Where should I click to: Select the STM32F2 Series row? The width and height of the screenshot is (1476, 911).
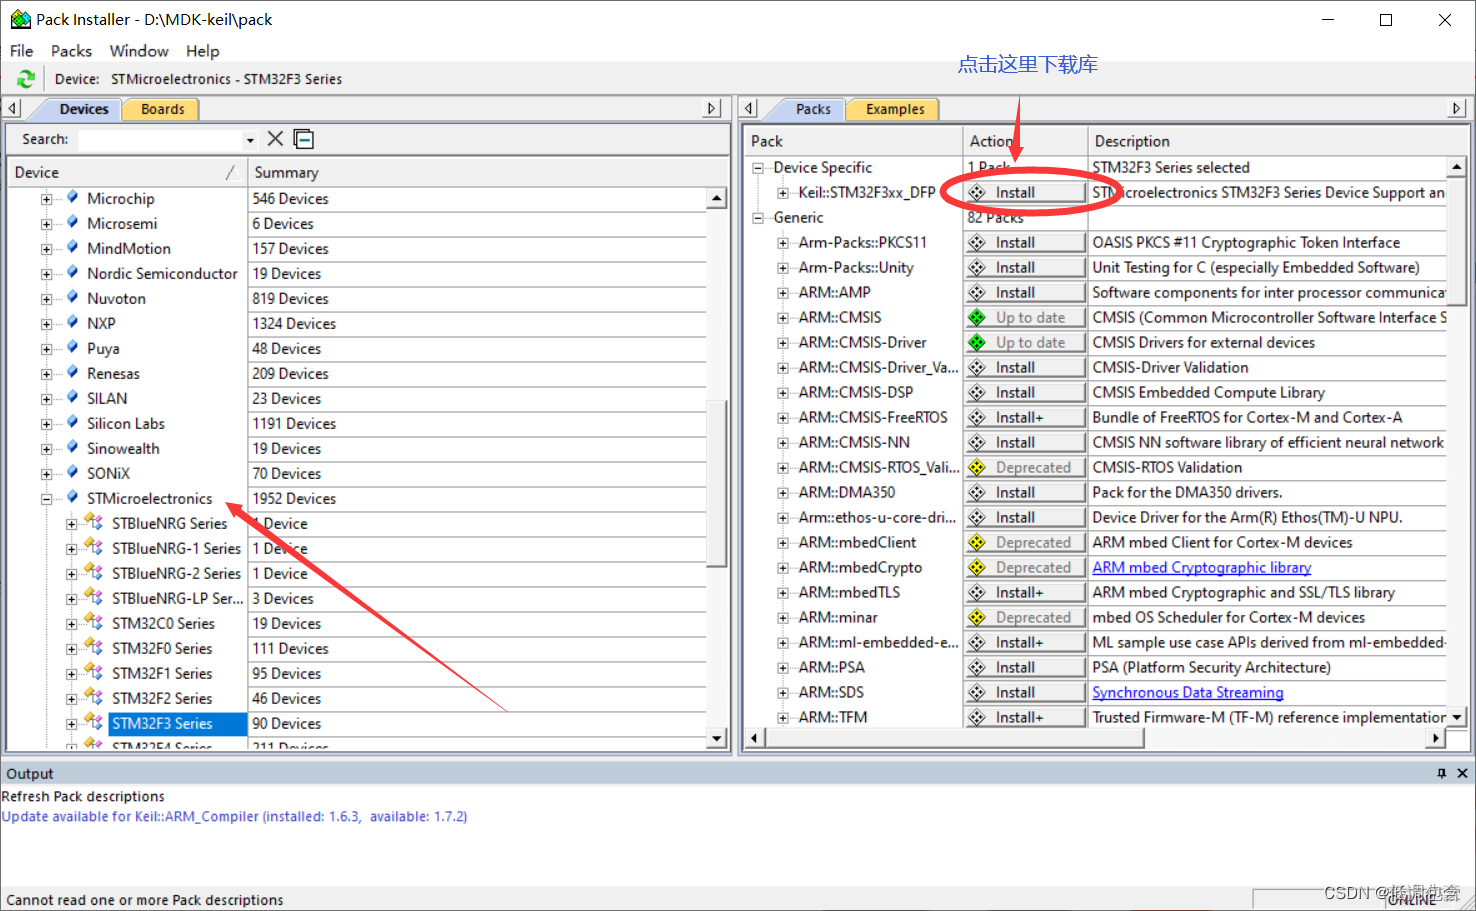point(357,698)
